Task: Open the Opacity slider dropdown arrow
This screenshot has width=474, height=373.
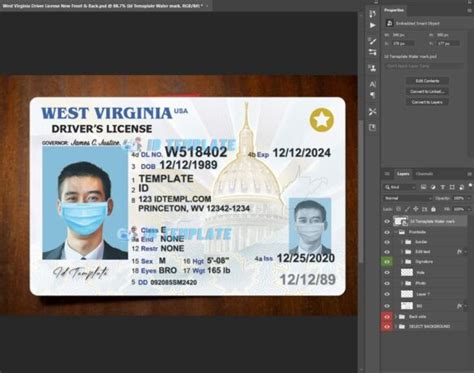Action: click(x=470, y=198)
